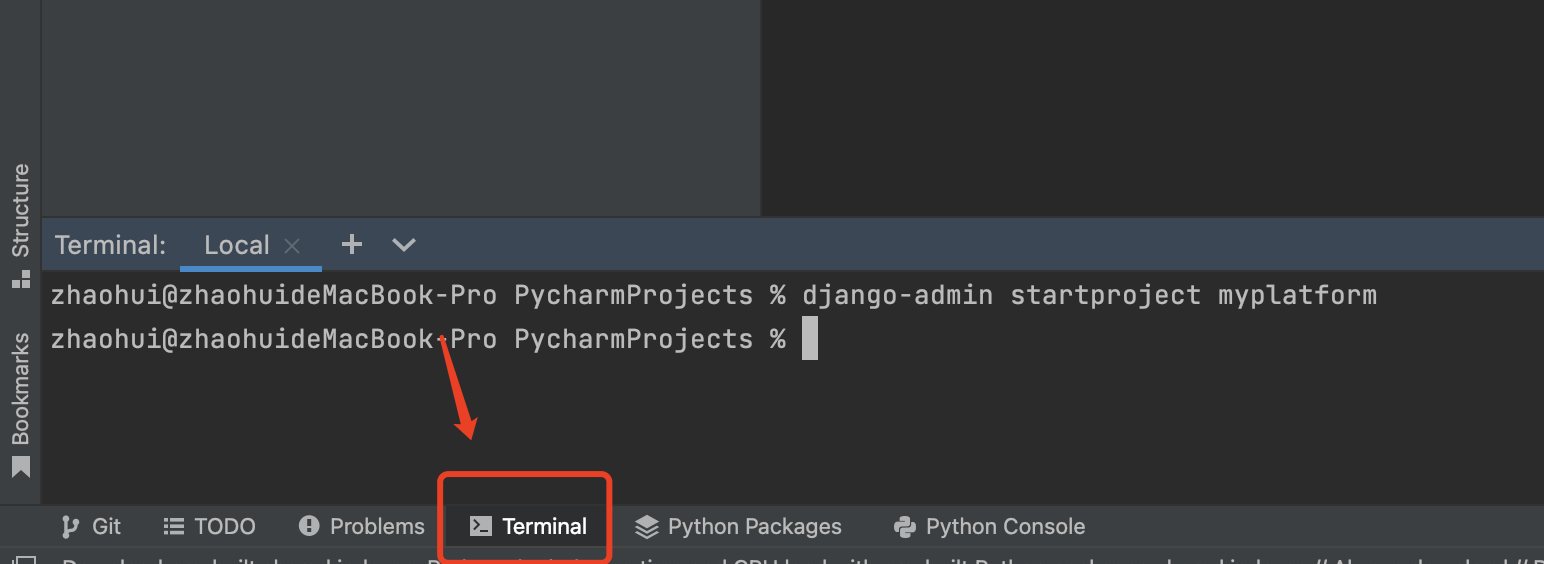Open Python Console via its snake icon
The width and height of the screenshot is (1544, 564).
click(x=906, y=526)
